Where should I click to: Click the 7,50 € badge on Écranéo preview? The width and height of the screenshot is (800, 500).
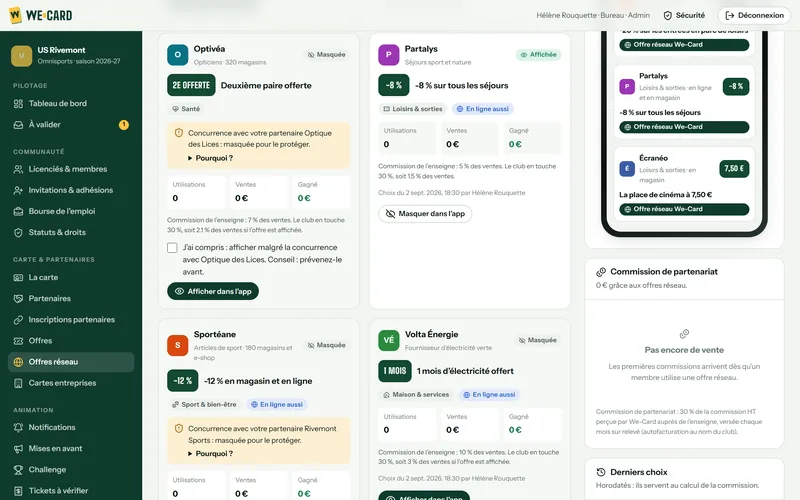click(734, 169)
